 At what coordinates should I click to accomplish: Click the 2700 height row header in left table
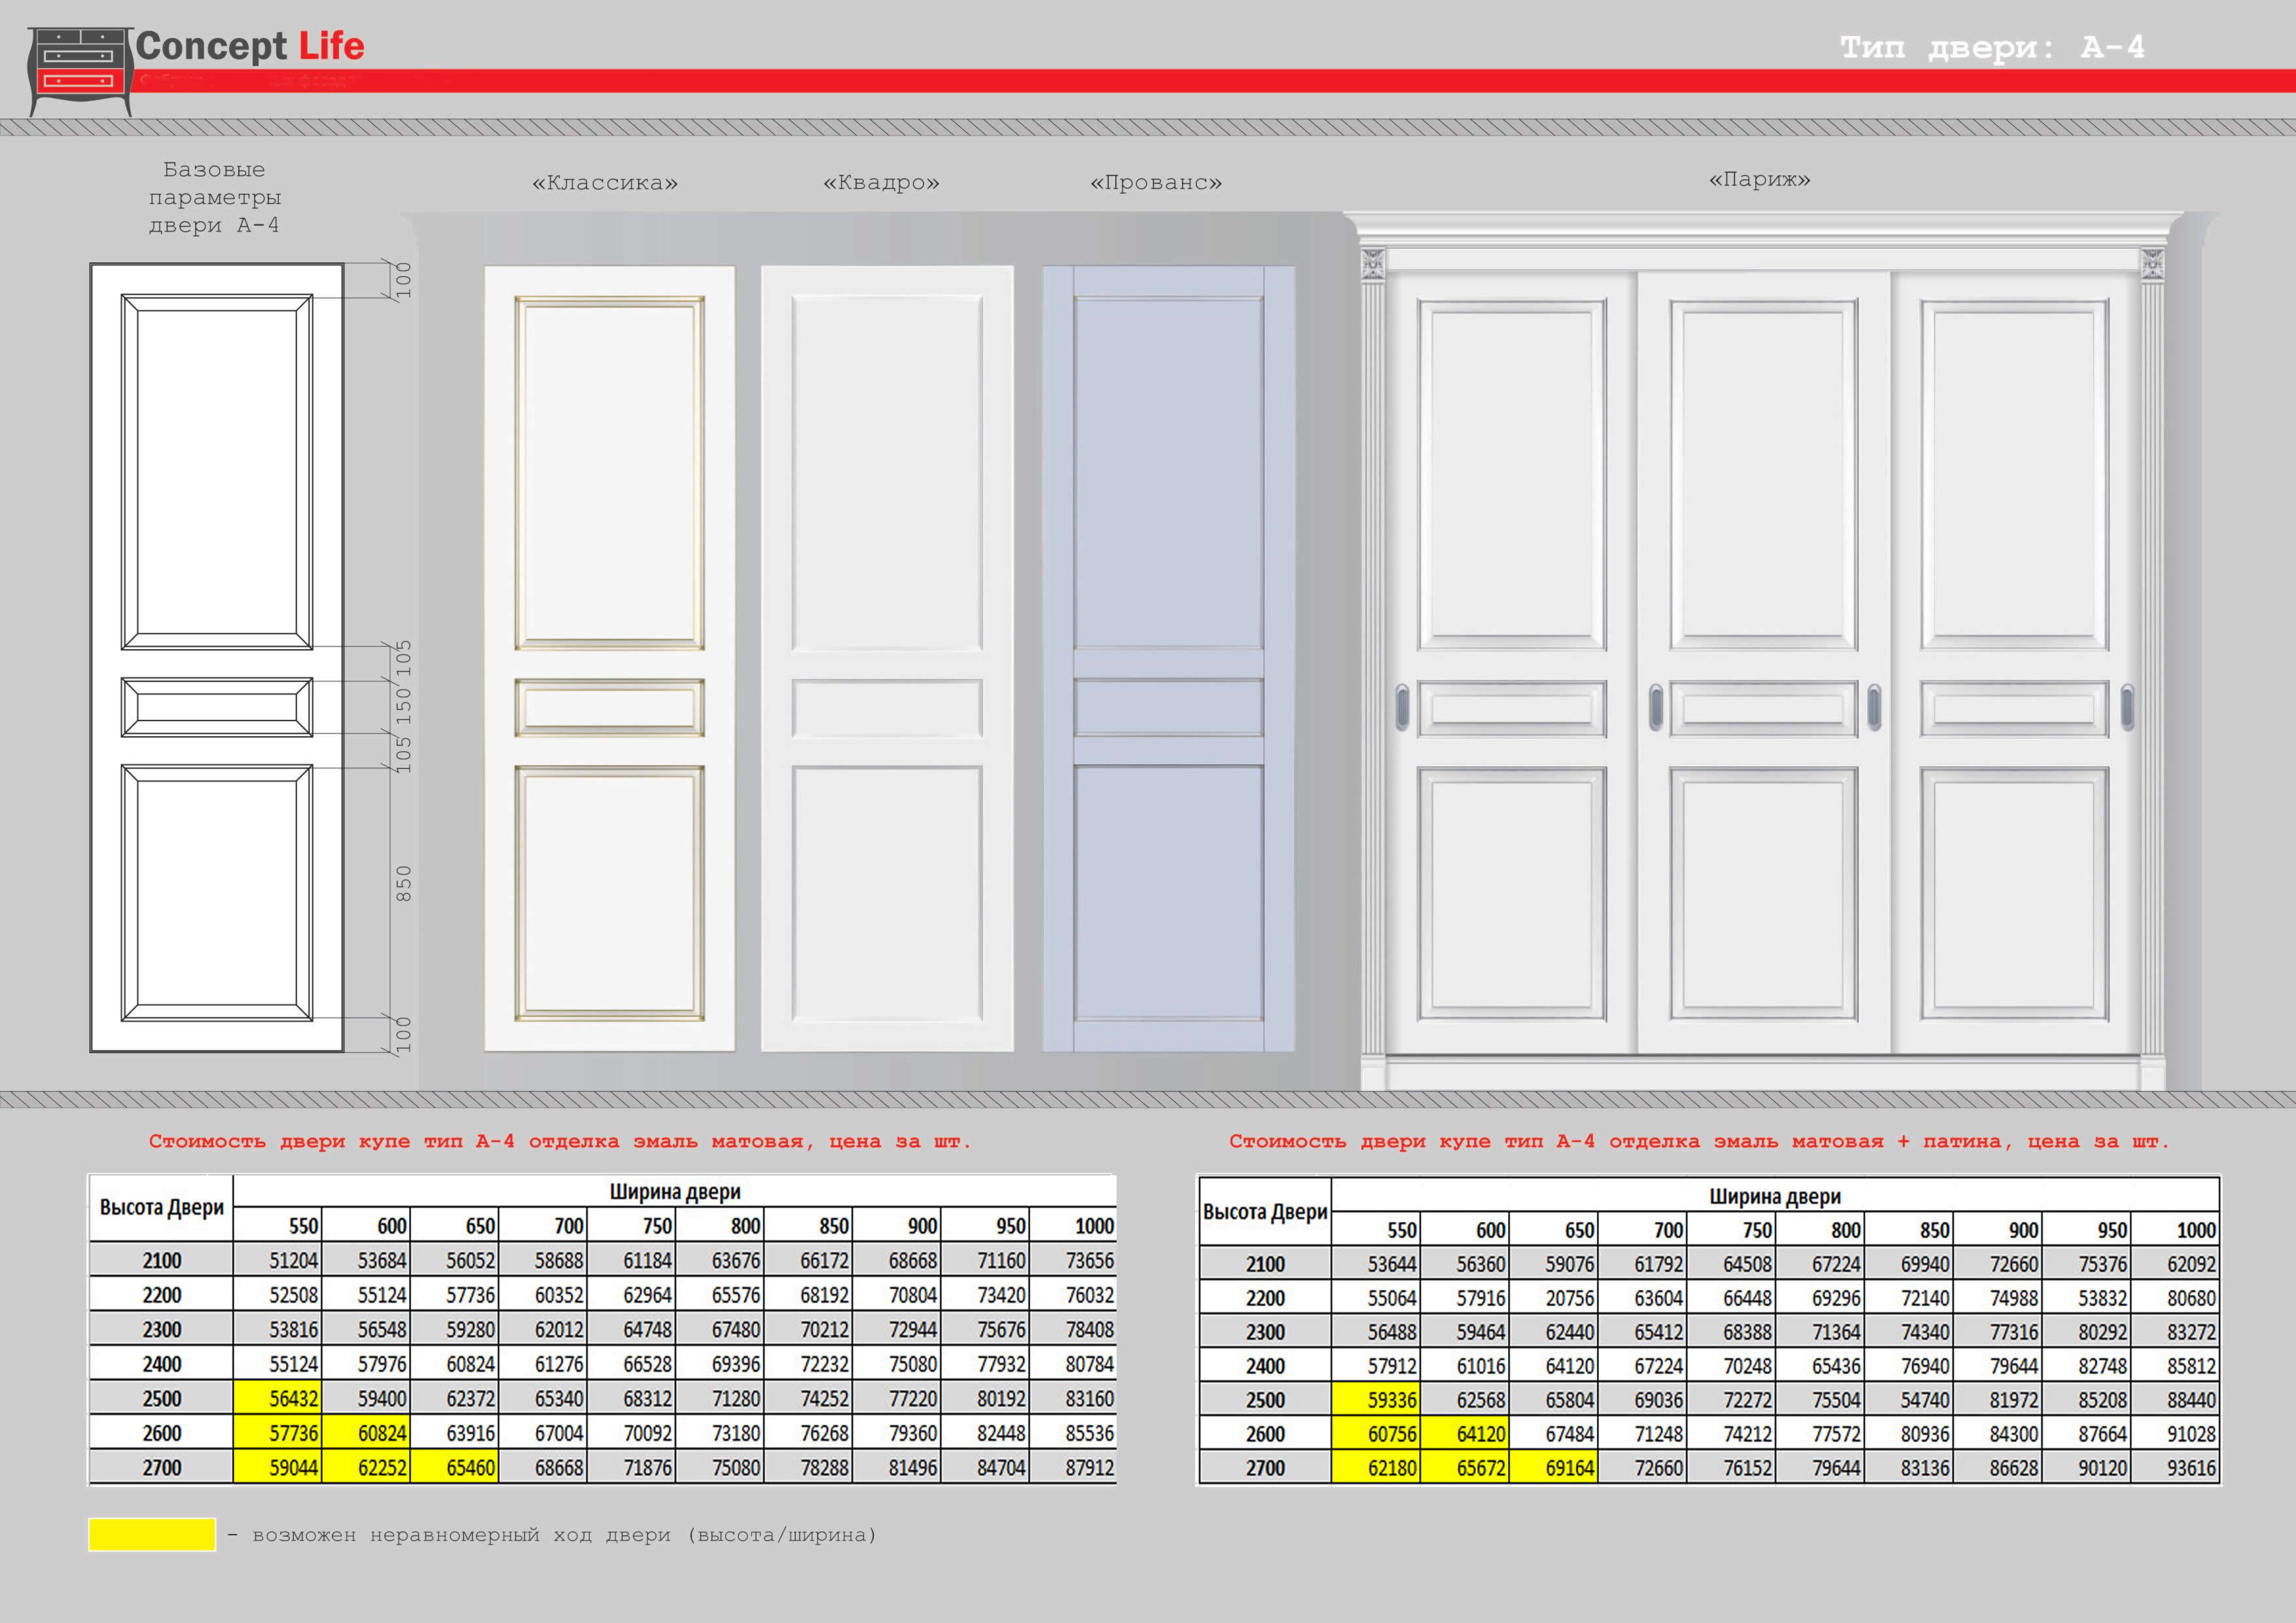[161, 1468]
